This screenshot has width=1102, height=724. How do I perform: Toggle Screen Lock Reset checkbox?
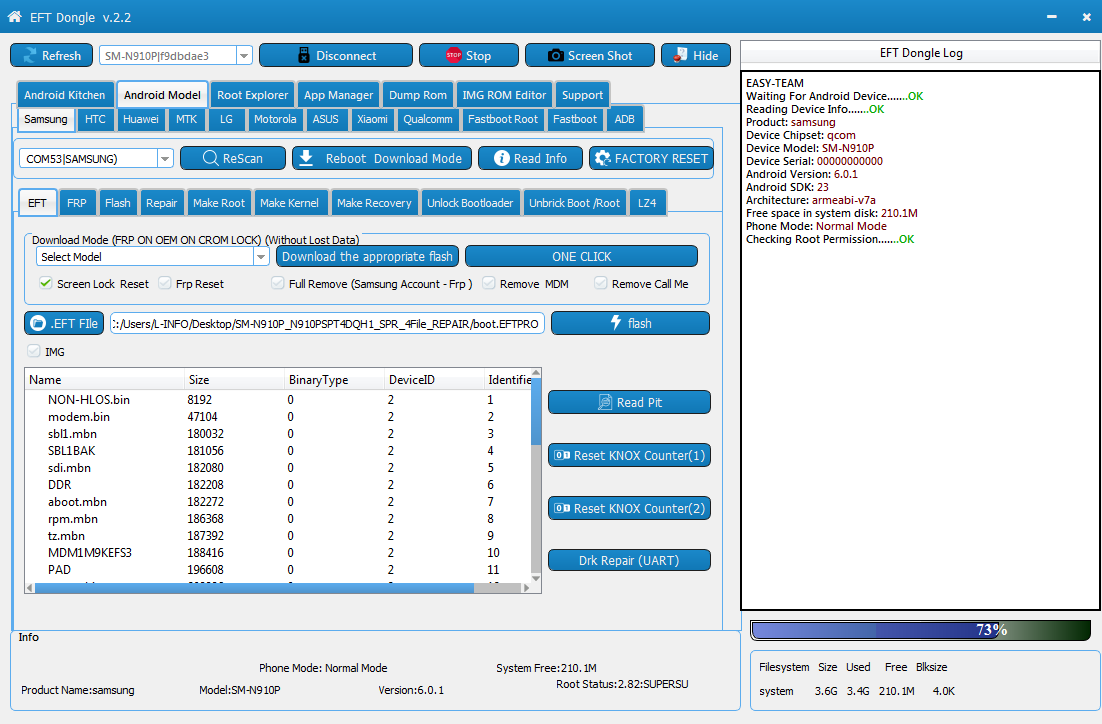46,283
